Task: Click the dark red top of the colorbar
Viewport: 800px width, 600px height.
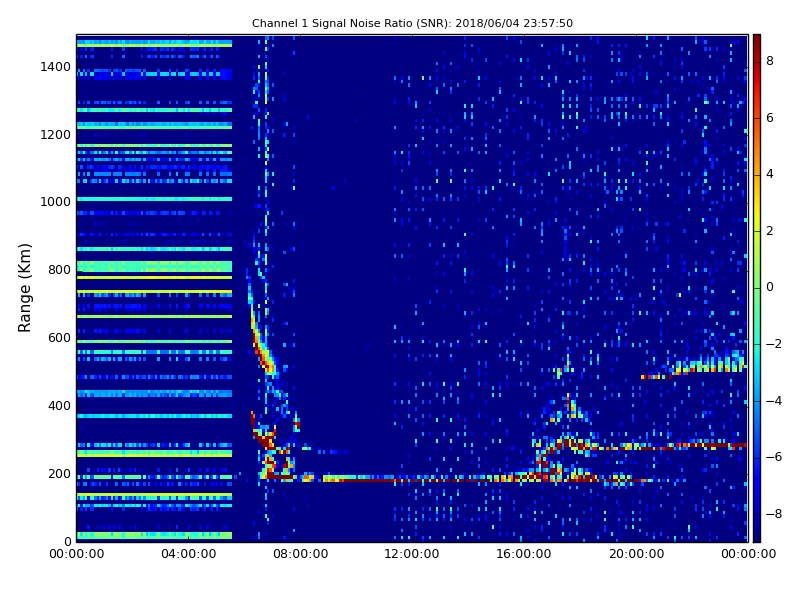Action: click(x=757, y=43)
